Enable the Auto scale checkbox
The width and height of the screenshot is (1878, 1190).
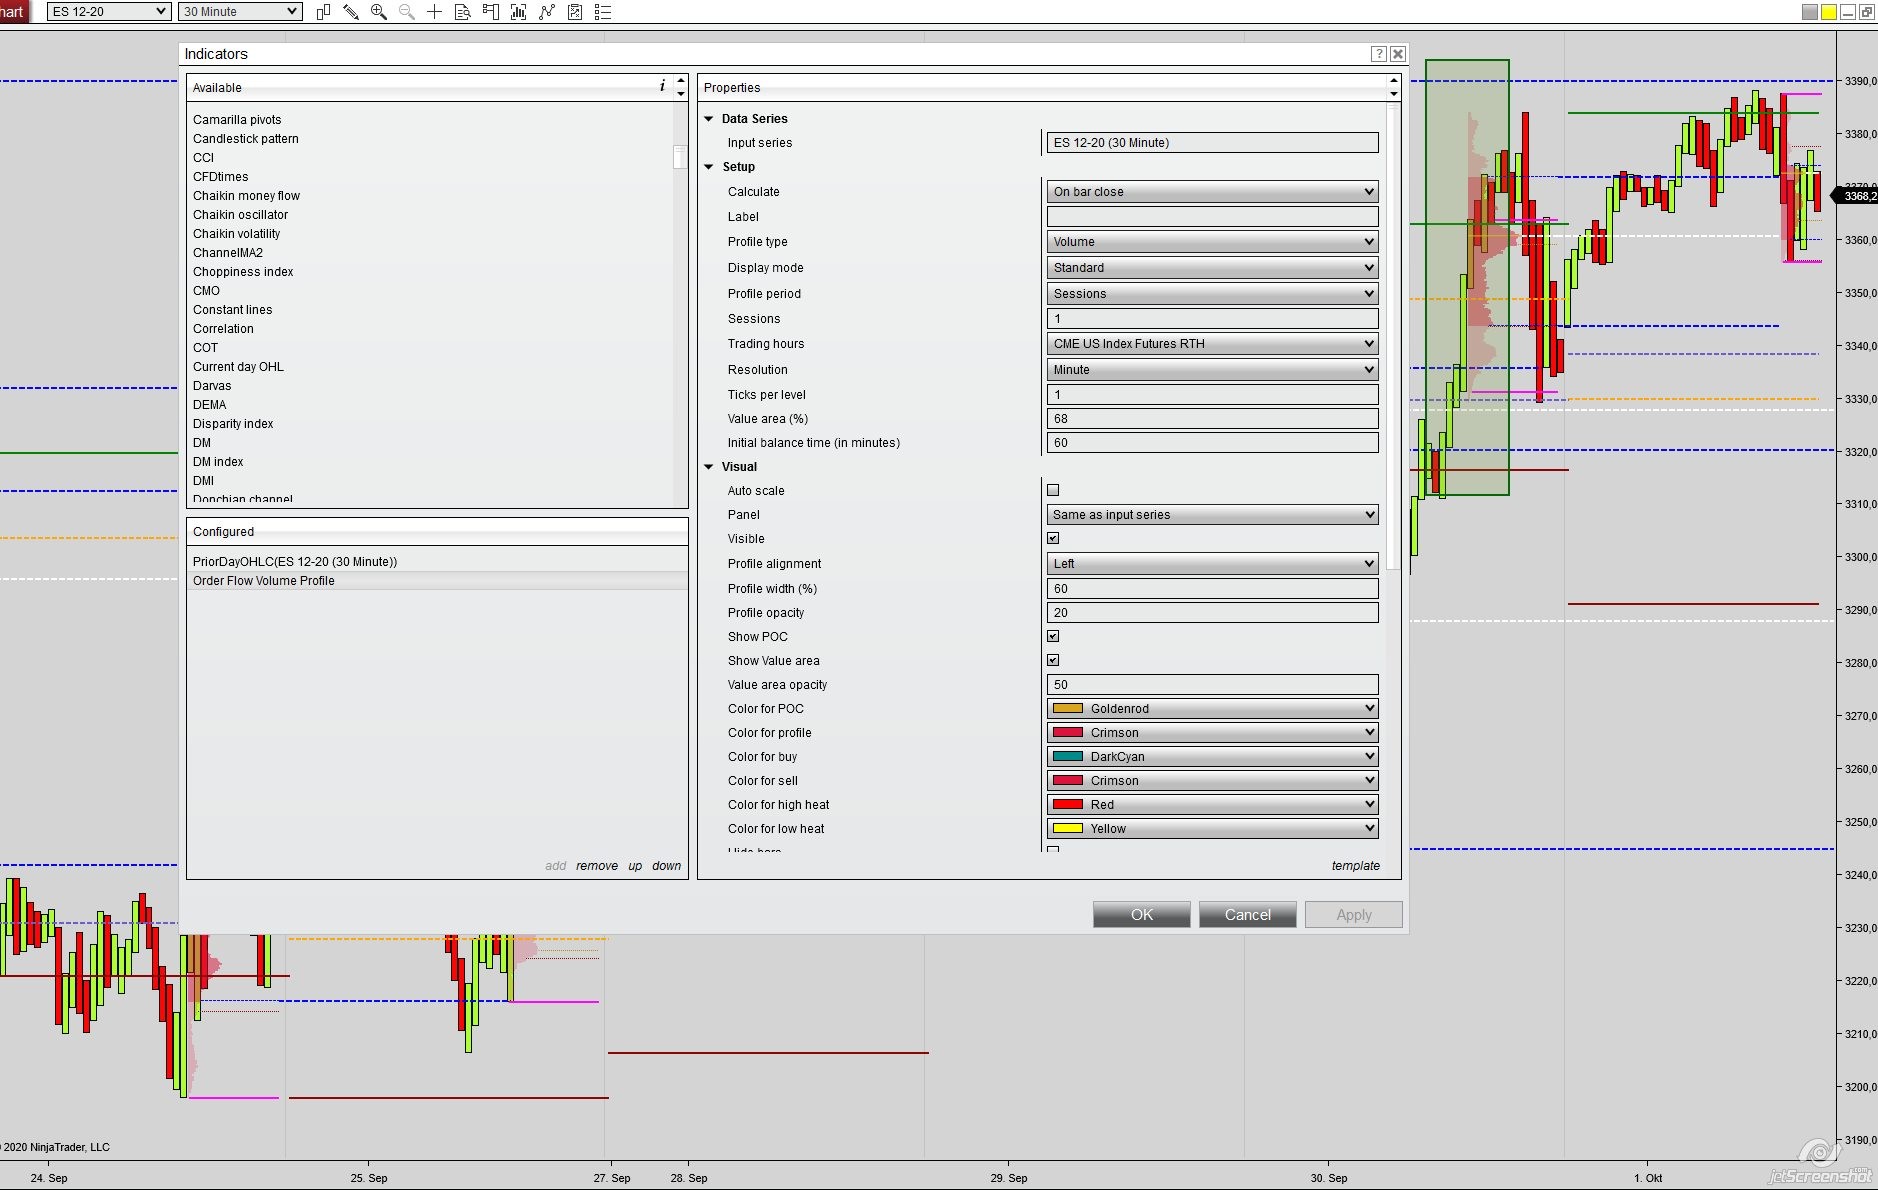1053,490
